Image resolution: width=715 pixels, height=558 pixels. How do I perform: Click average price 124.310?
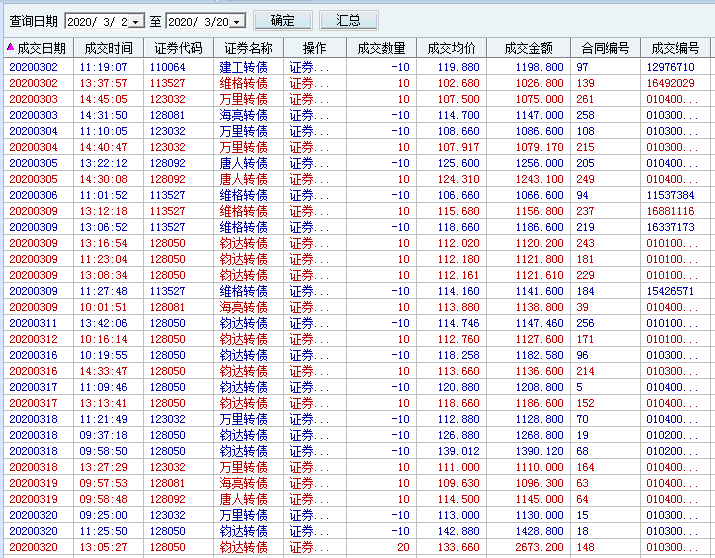458,179
